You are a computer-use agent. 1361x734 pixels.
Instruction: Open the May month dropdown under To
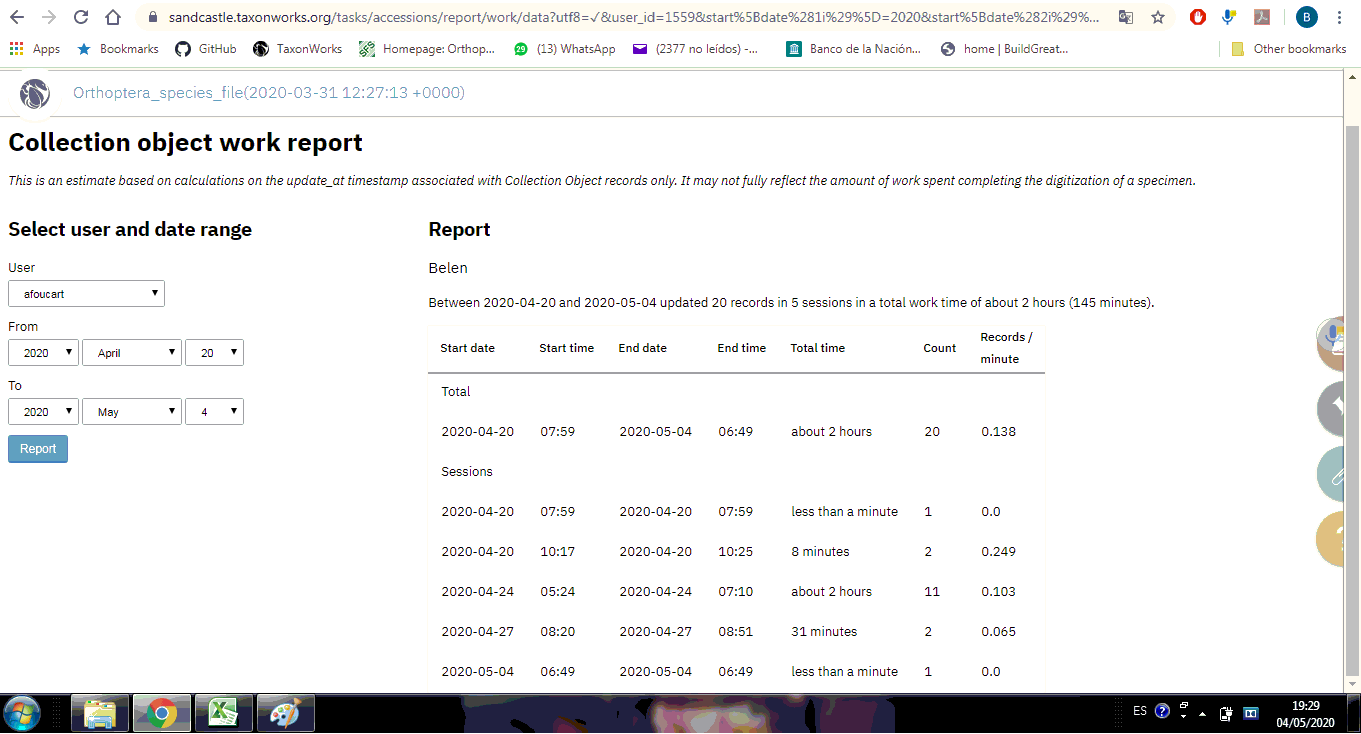point(131,411)
